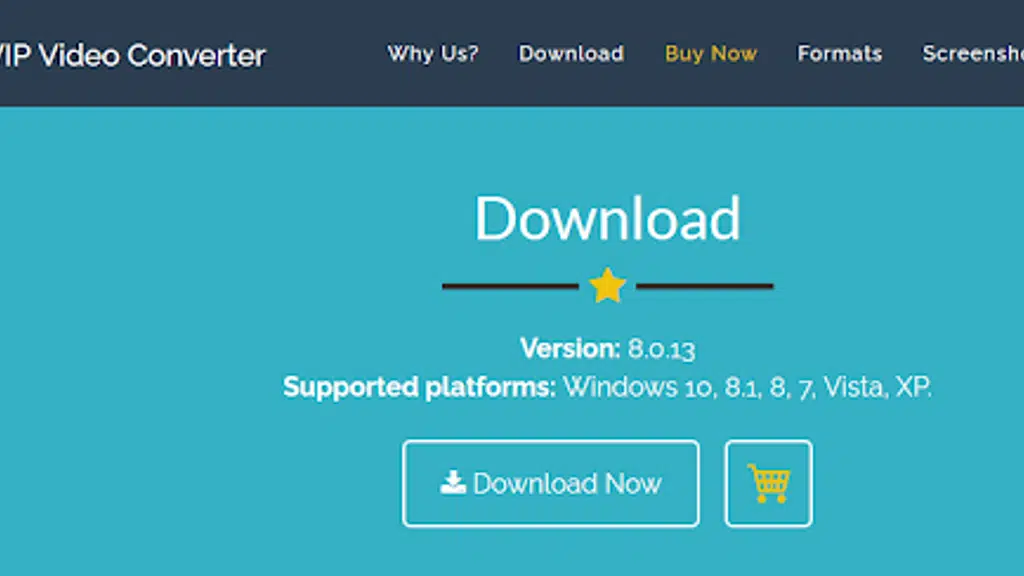This screenshot has width=1024, height=576.
Task: Open the Screenshots nav link
Action: click(x=973, y=54)
